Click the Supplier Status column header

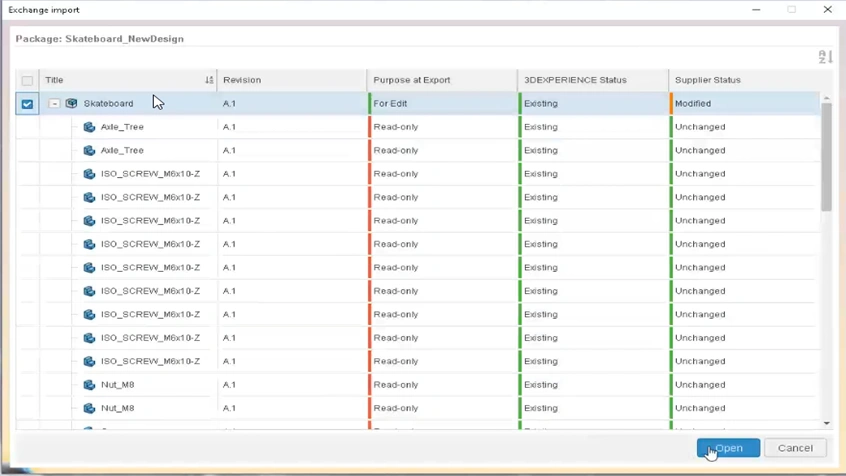(745, 80)
